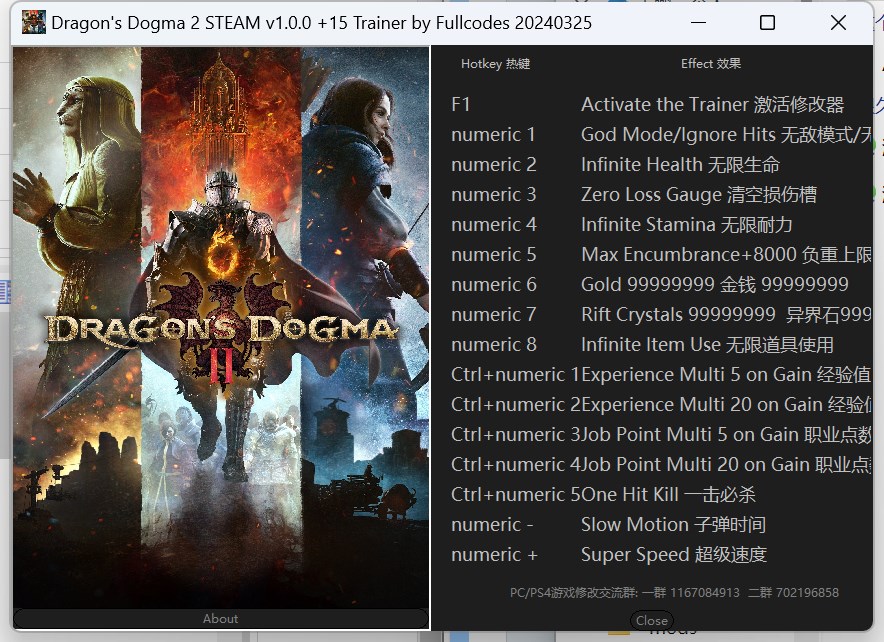884x642 pixels.
Task: Click the Dragon's Dogma II cover artwork
Action: point(220,327)
